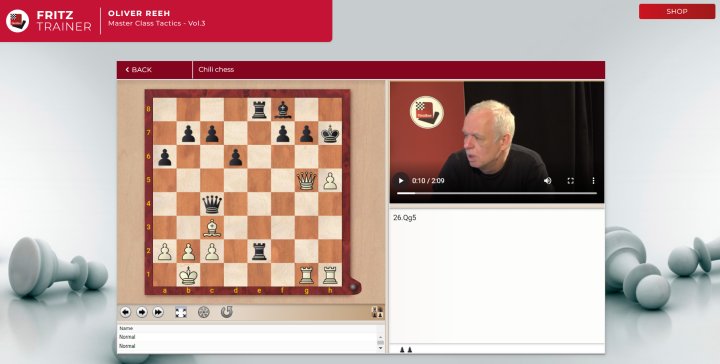Image resolution: width=720 pixels, height=364 pixels.
Task: Click the white queen on g5
Action: click(306, 181)
